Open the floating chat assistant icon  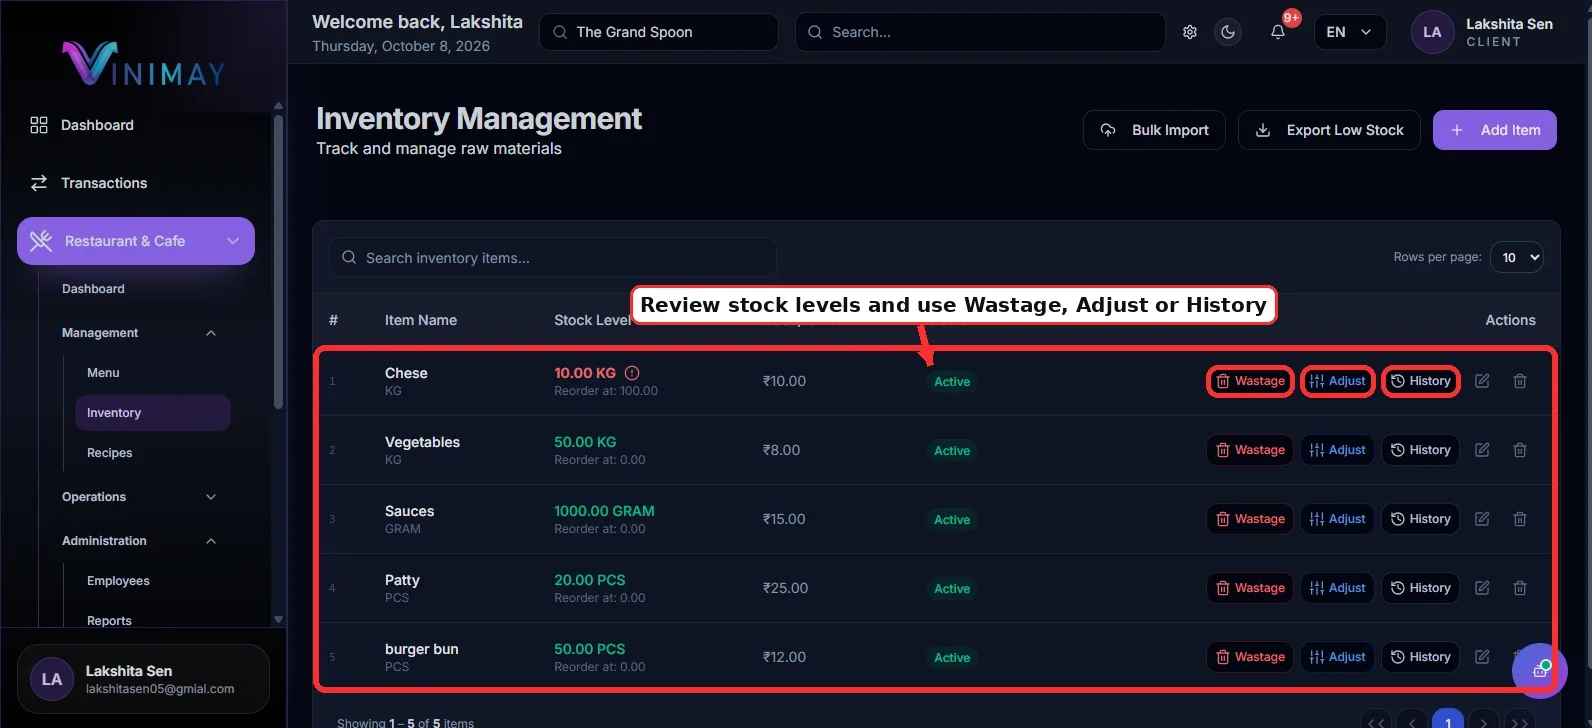point(1540,671)
